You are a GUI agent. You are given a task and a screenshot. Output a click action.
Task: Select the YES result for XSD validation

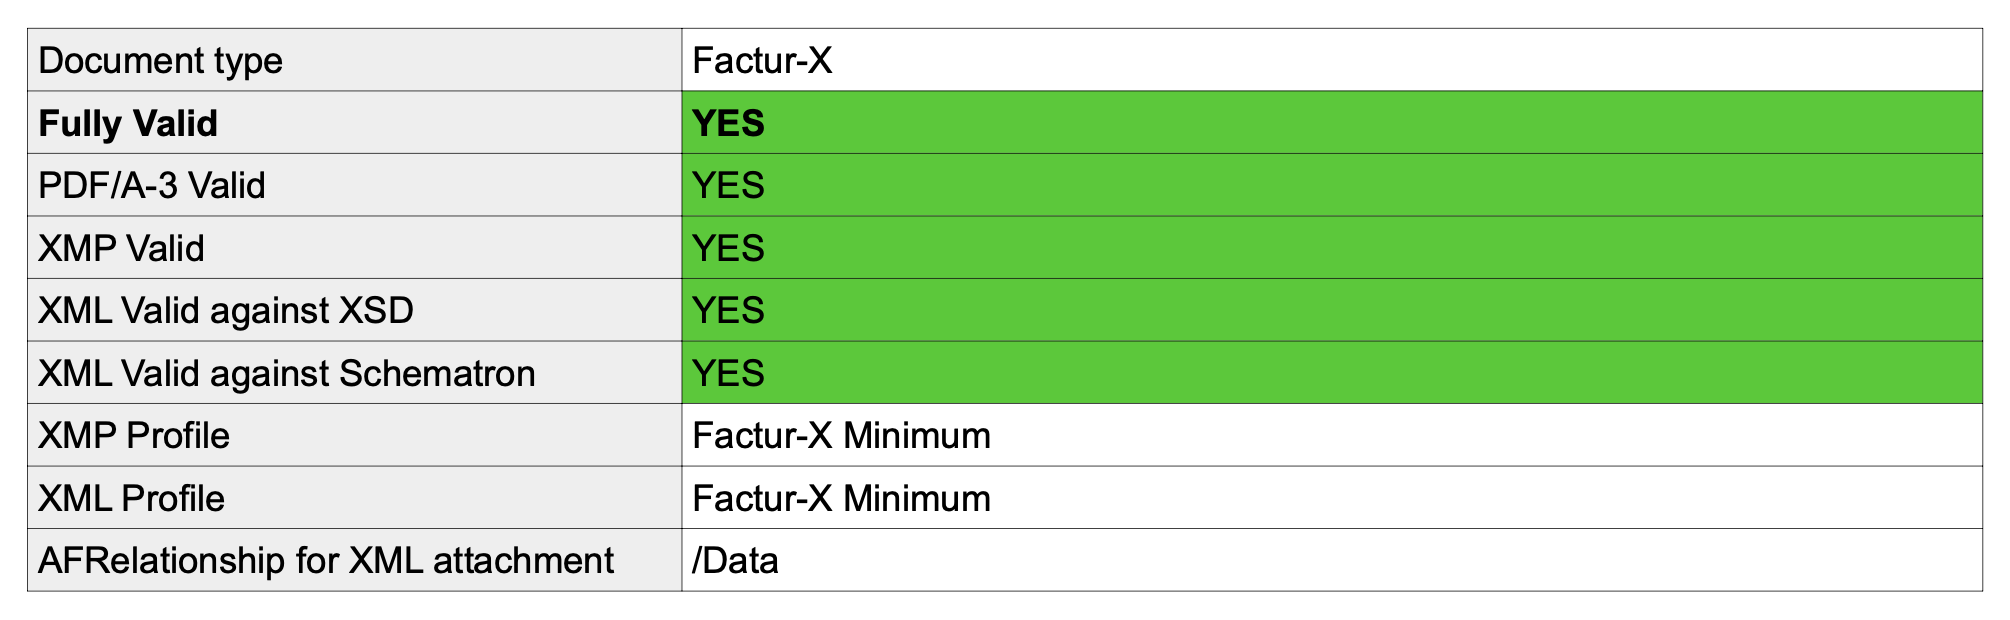point(728,311)
